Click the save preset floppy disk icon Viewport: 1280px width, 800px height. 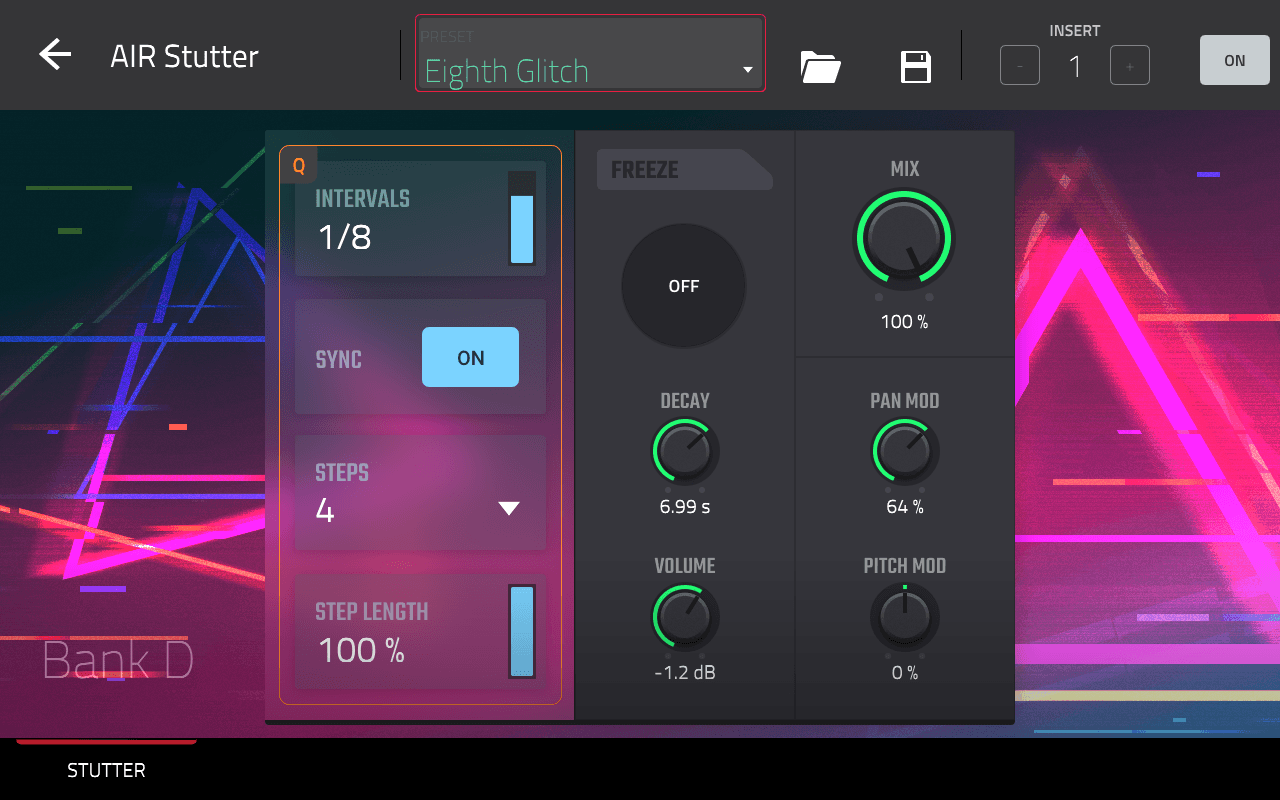pos(916,67)
